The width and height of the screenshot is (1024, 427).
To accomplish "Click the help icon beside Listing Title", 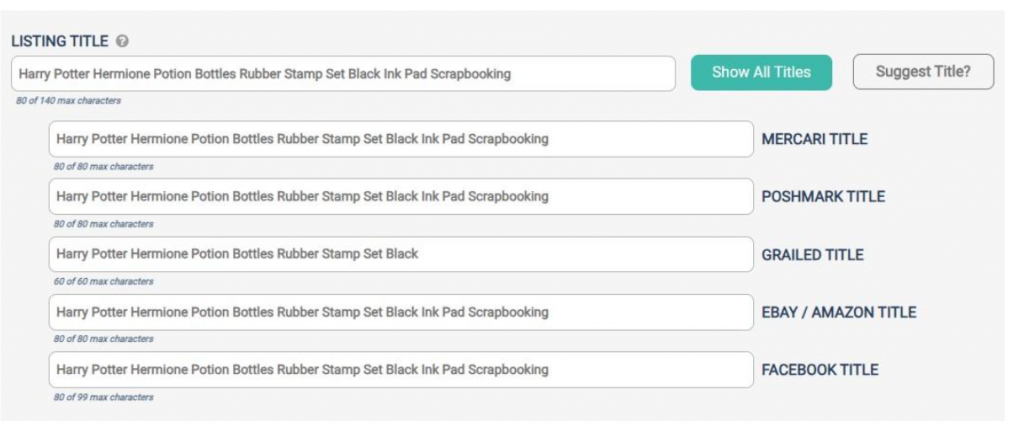I will pyautogui.click(x=122, y=41).
